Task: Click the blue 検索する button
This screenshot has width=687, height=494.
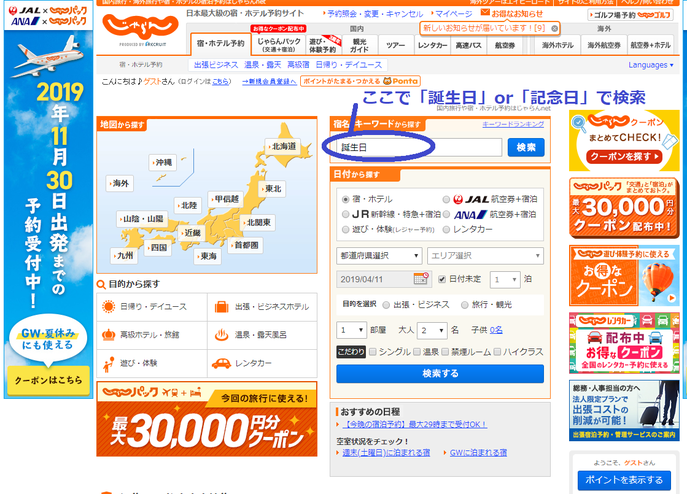Action: click(x=440, y=373)
